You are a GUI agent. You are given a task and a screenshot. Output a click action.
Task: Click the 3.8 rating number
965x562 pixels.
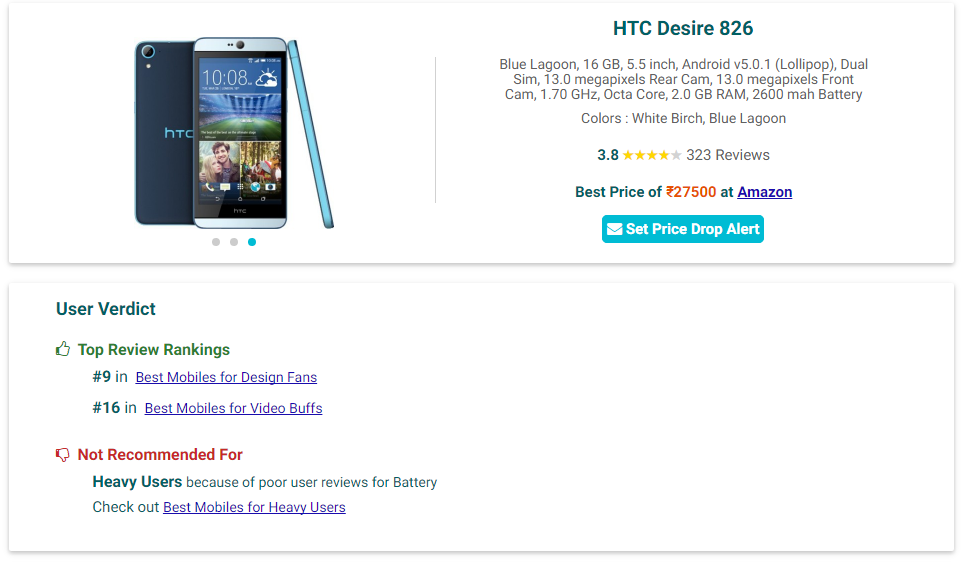(x=607, y=155)
